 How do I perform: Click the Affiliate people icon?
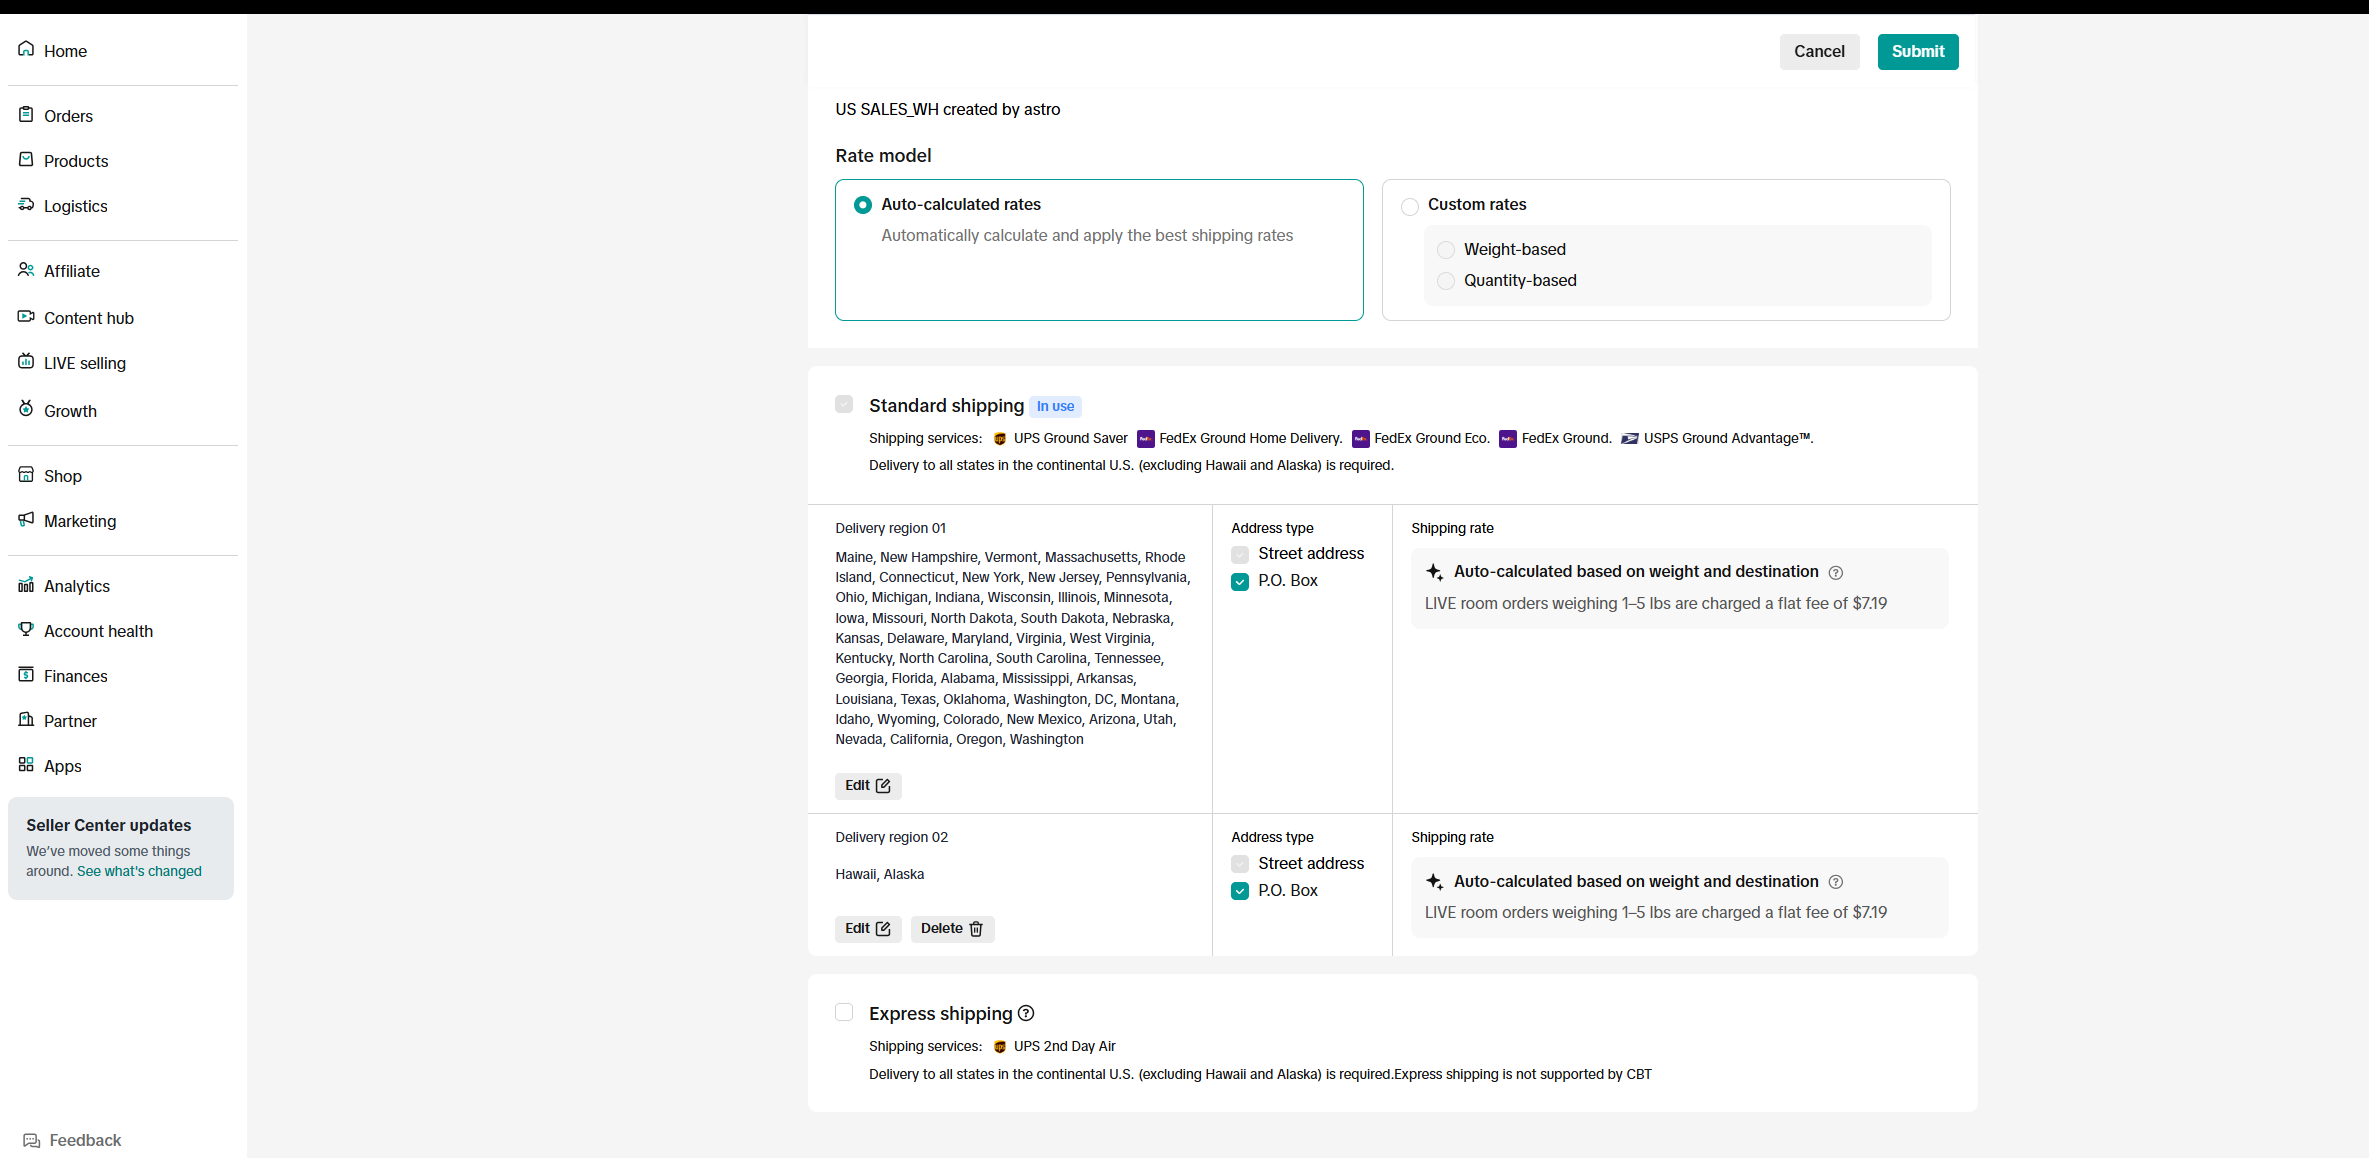point(26,269)
